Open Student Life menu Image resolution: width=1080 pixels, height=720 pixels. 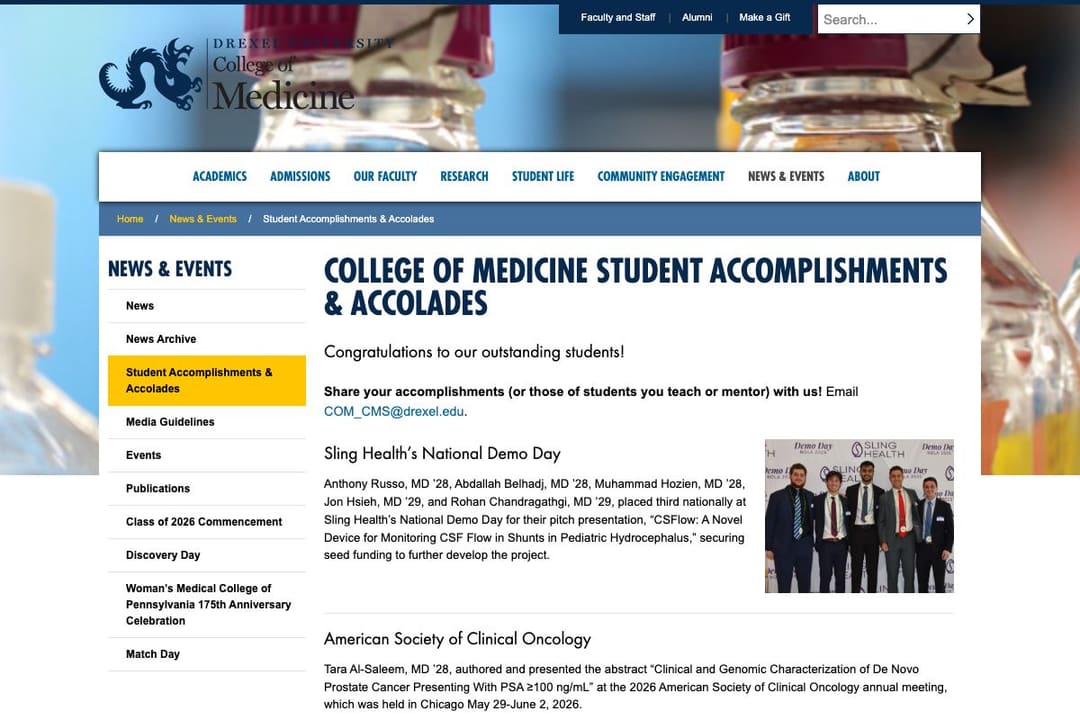(543, 176)
